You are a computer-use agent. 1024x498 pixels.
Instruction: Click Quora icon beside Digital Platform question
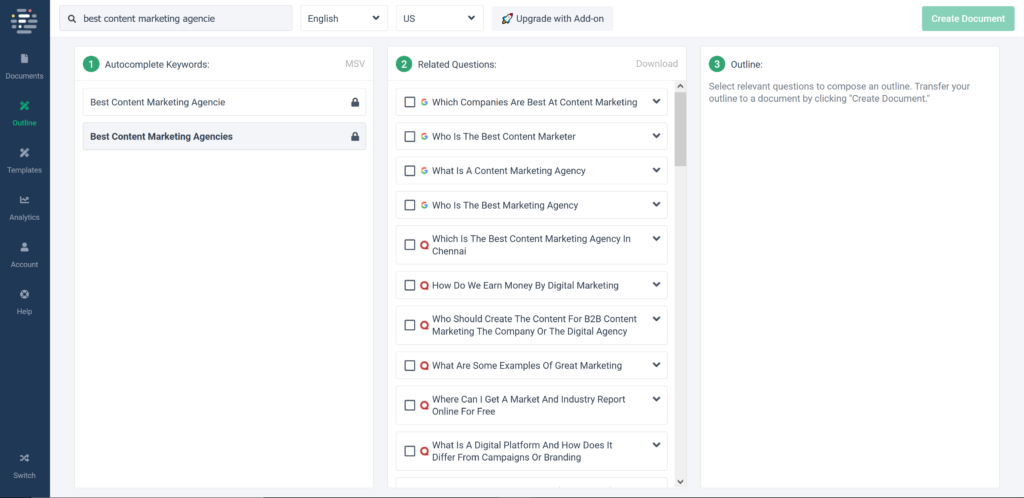(x=424, y=451)
